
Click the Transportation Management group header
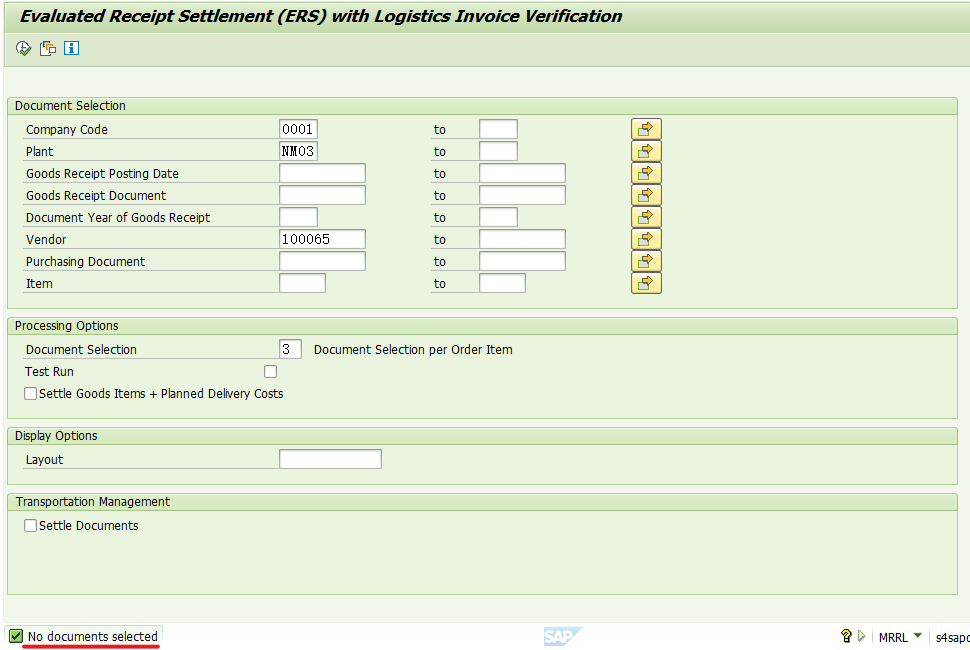click(x=93, y=502)
